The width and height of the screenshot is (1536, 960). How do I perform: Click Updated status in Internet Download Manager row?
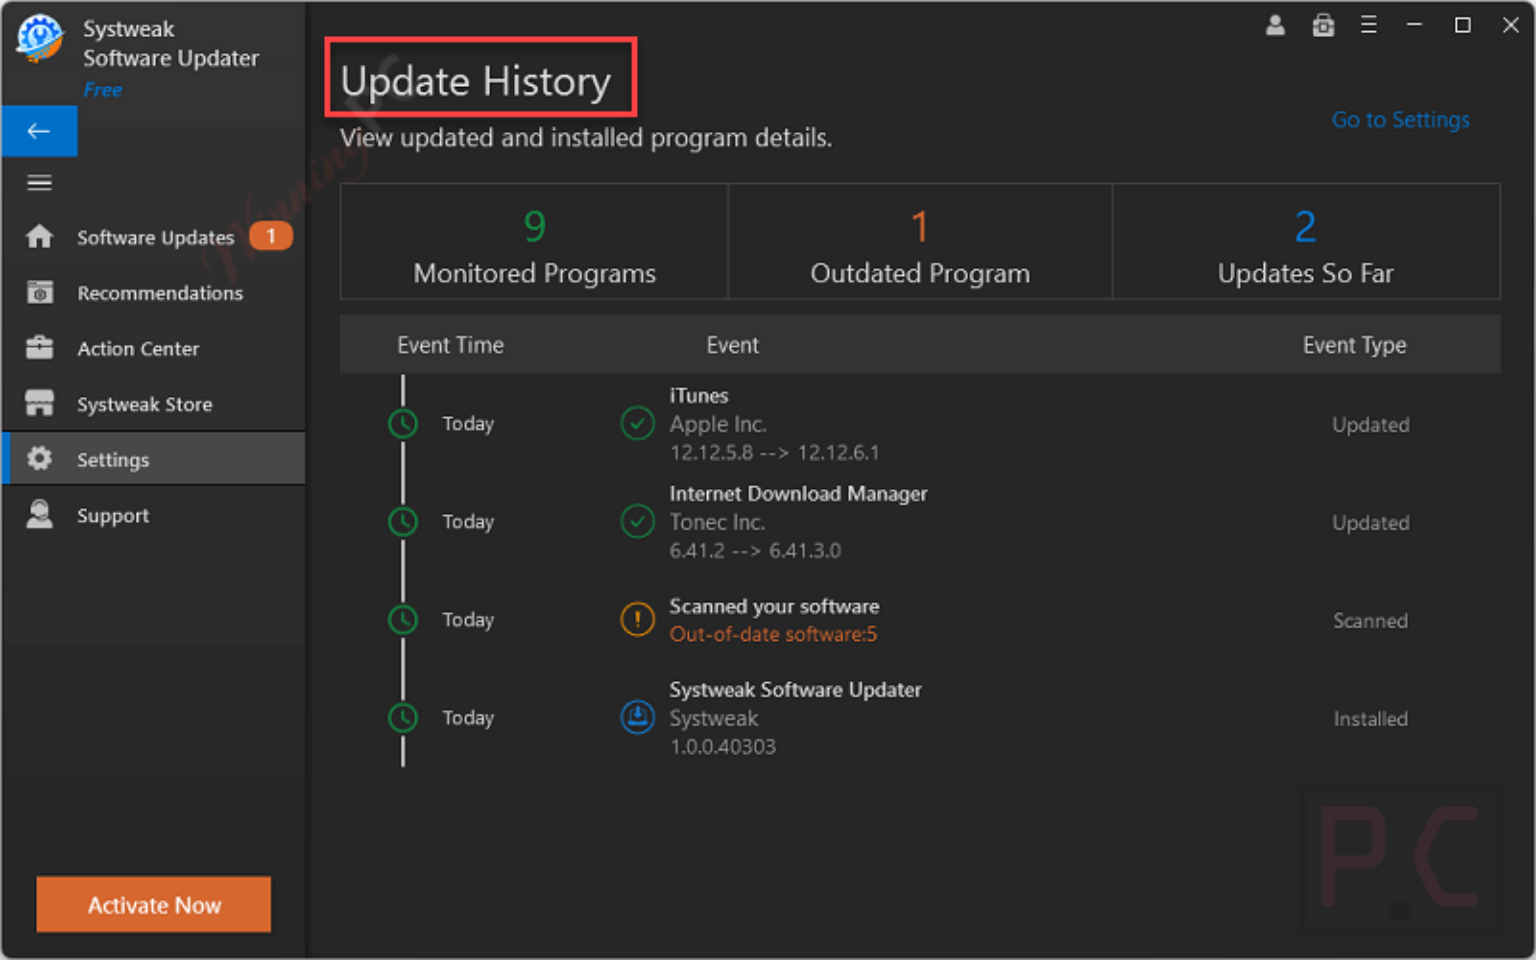[1370, 523]
